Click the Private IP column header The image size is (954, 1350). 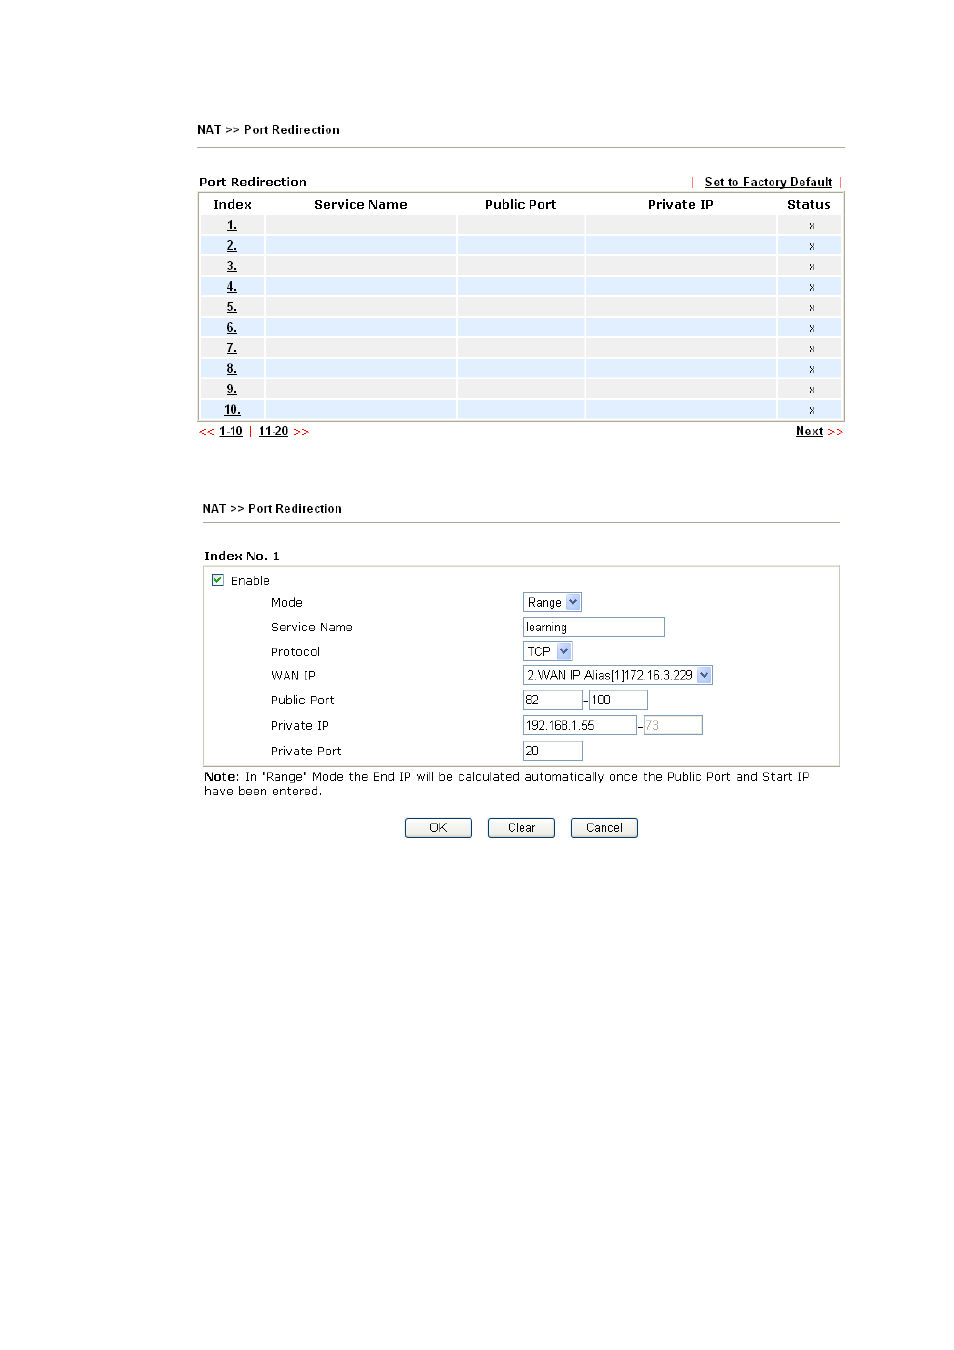(x=680, y=204)
